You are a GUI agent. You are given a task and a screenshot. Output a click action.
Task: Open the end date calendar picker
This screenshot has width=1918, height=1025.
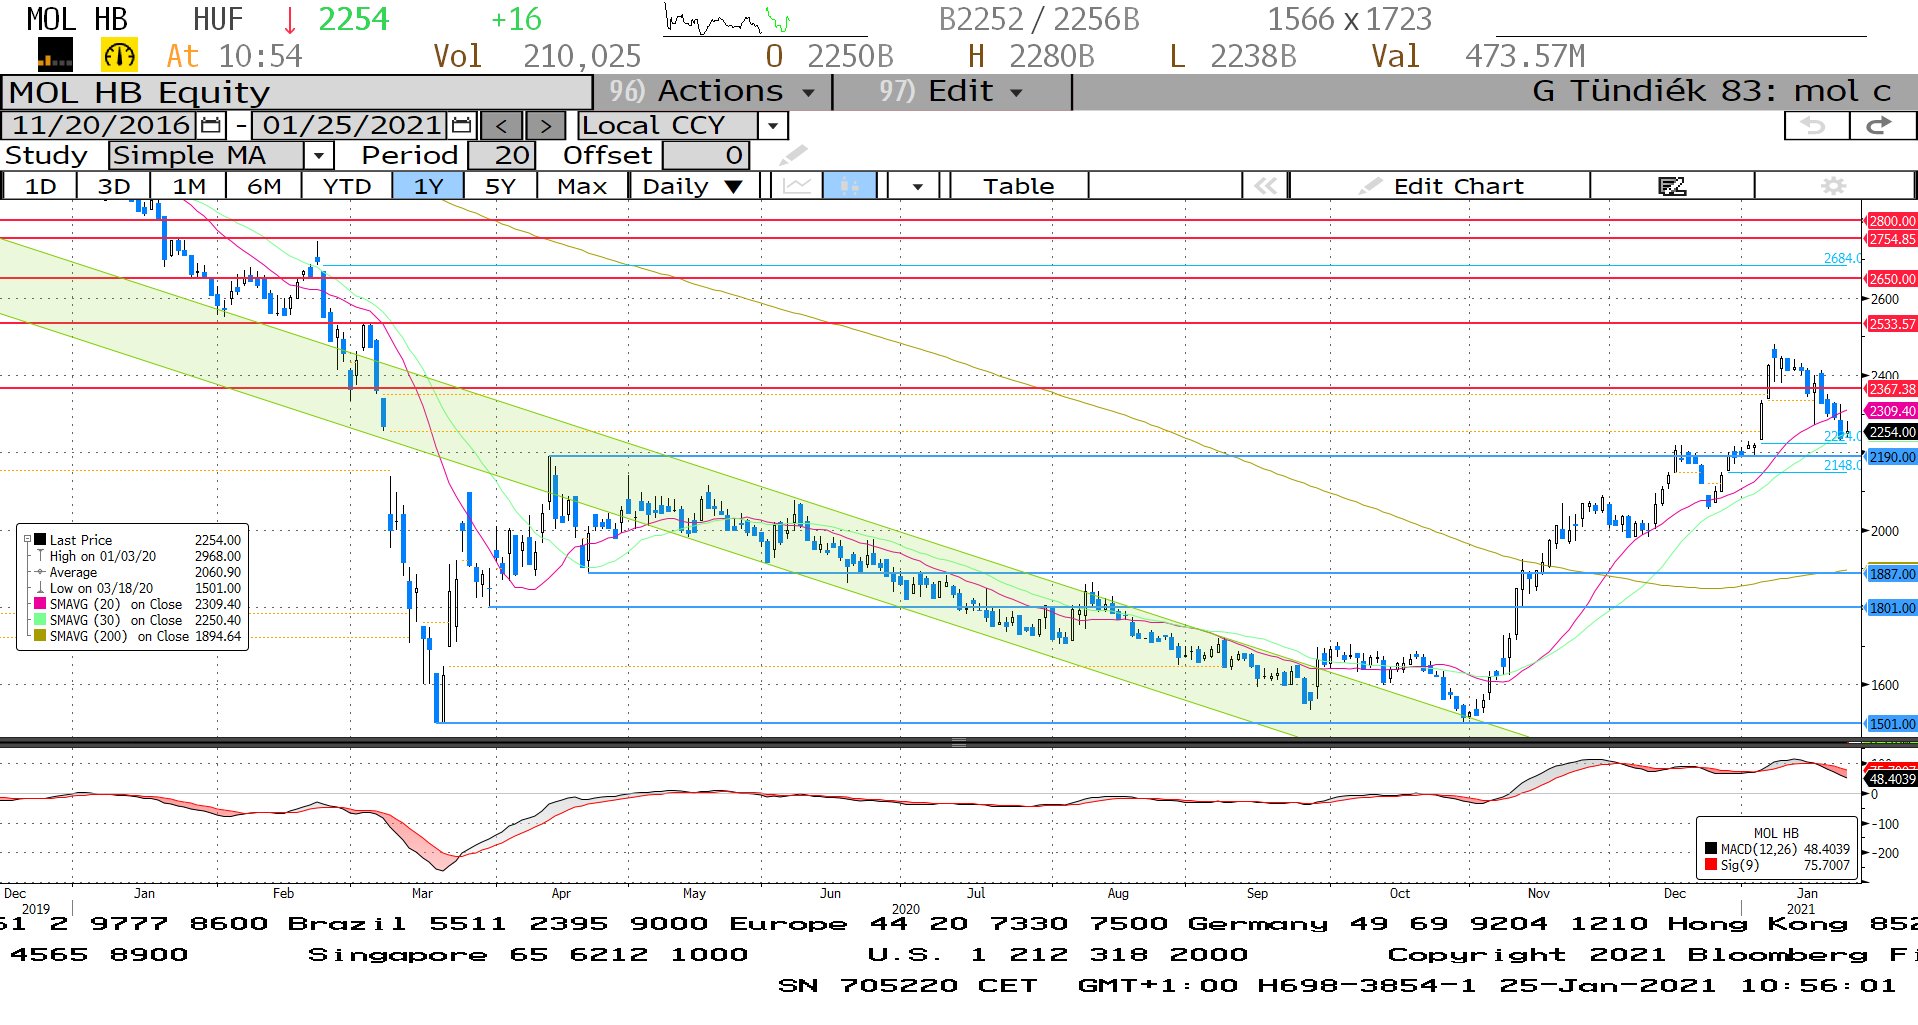461,125
